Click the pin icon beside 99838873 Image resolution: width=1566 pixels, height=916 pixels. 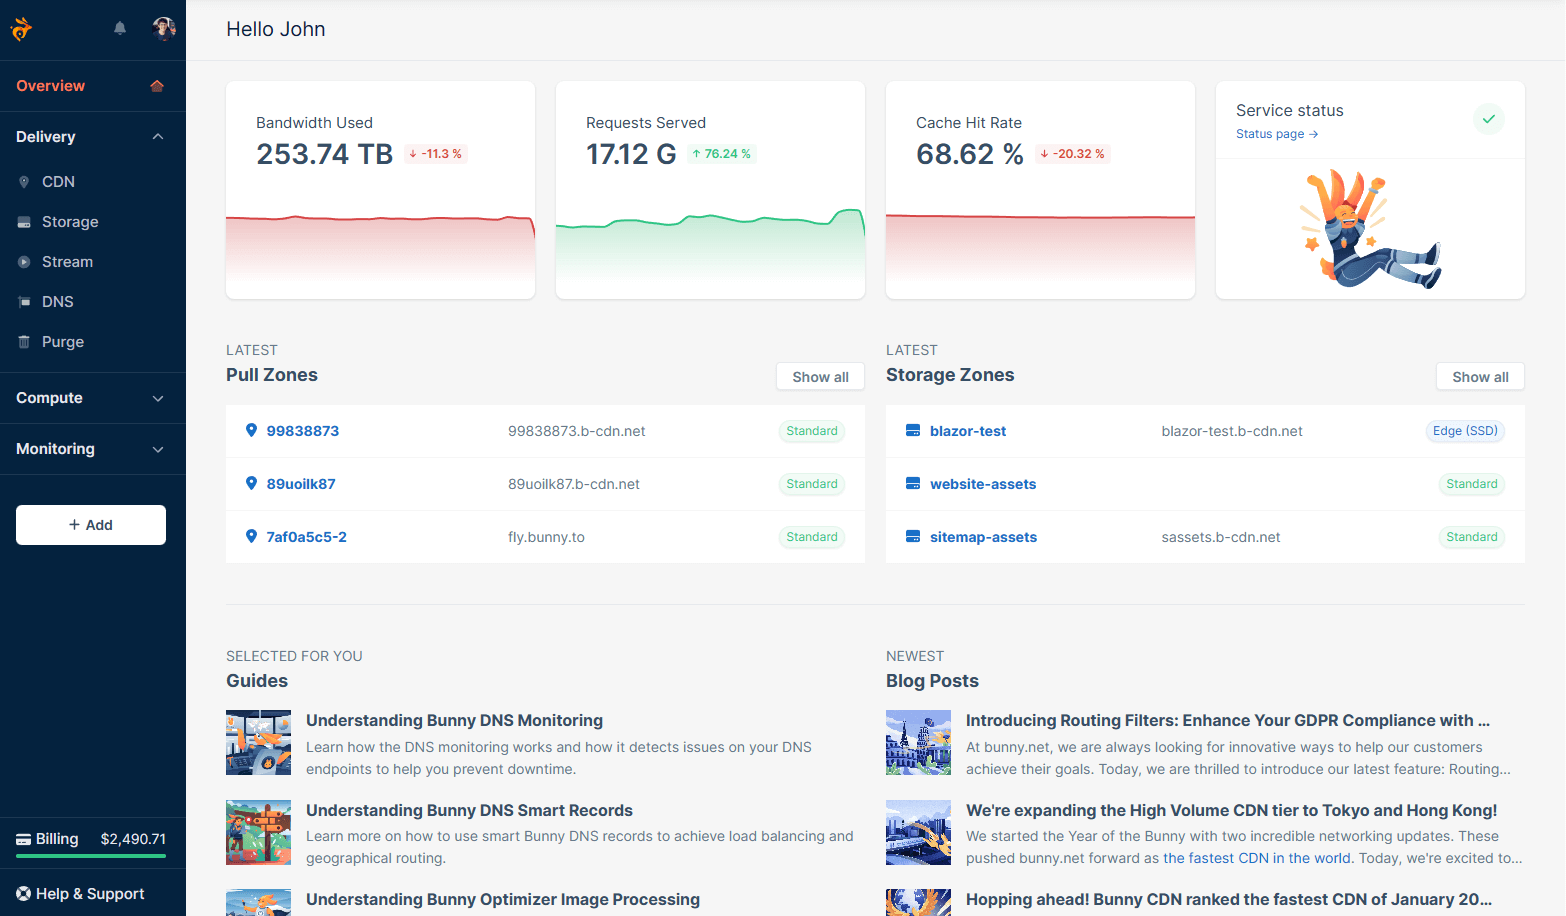point(251,430)
